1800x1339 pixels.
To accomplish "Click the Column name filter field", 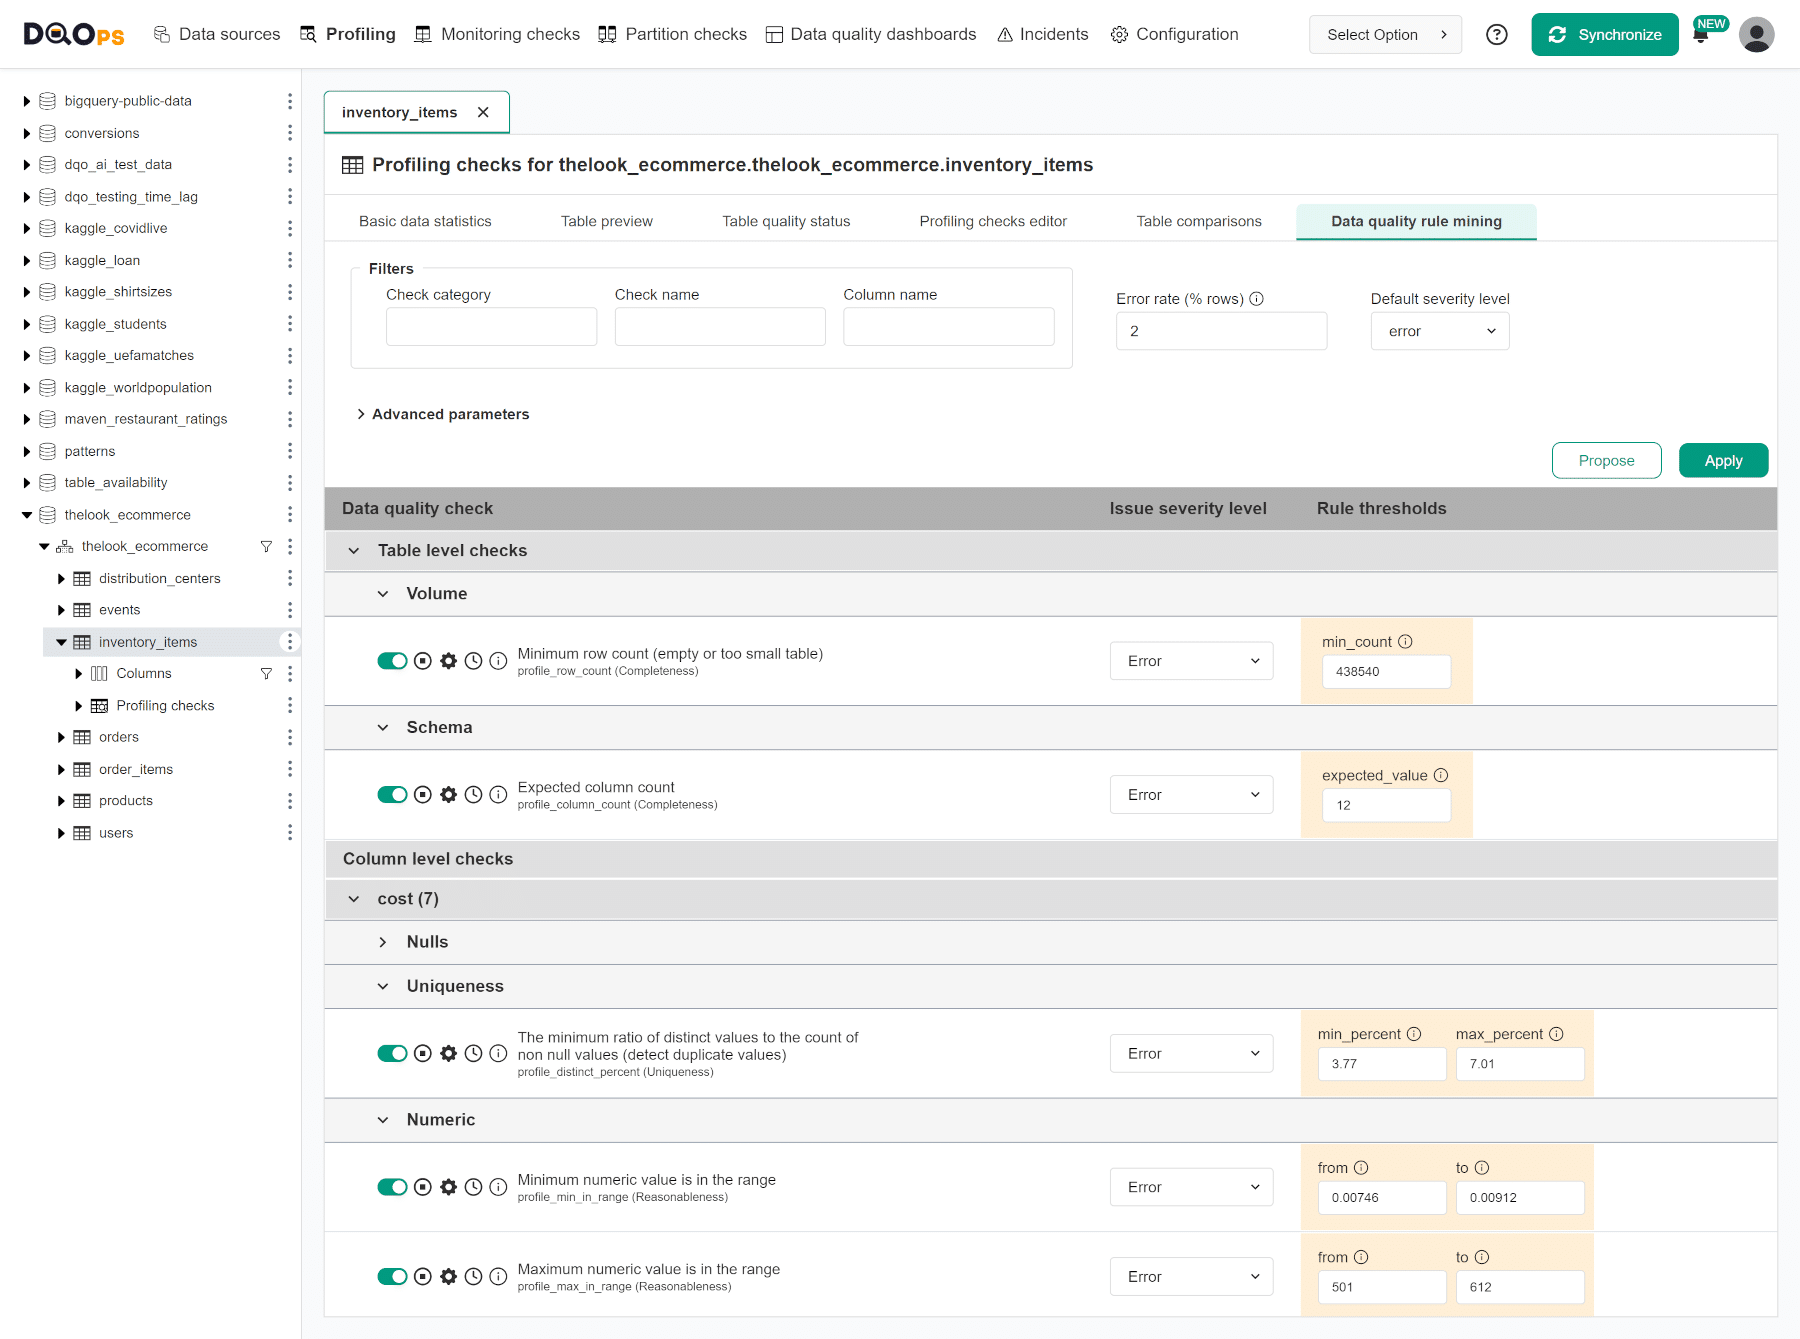I will pos(948,327).
